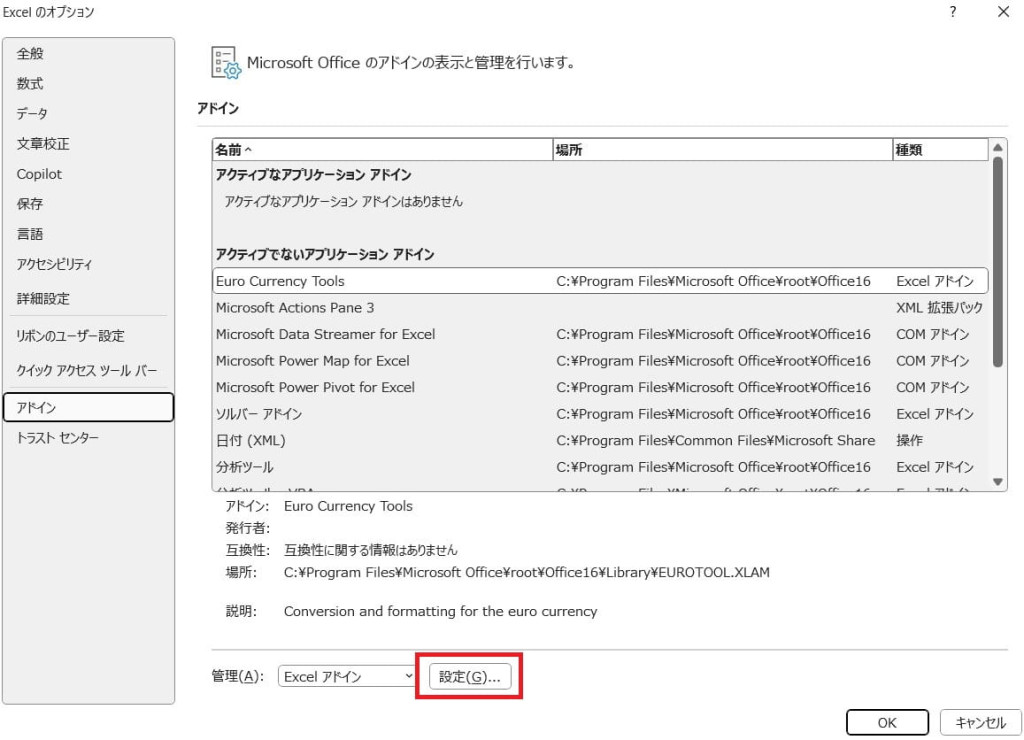
Task: Click the 設定(G)... button
Action: point(470,677)
